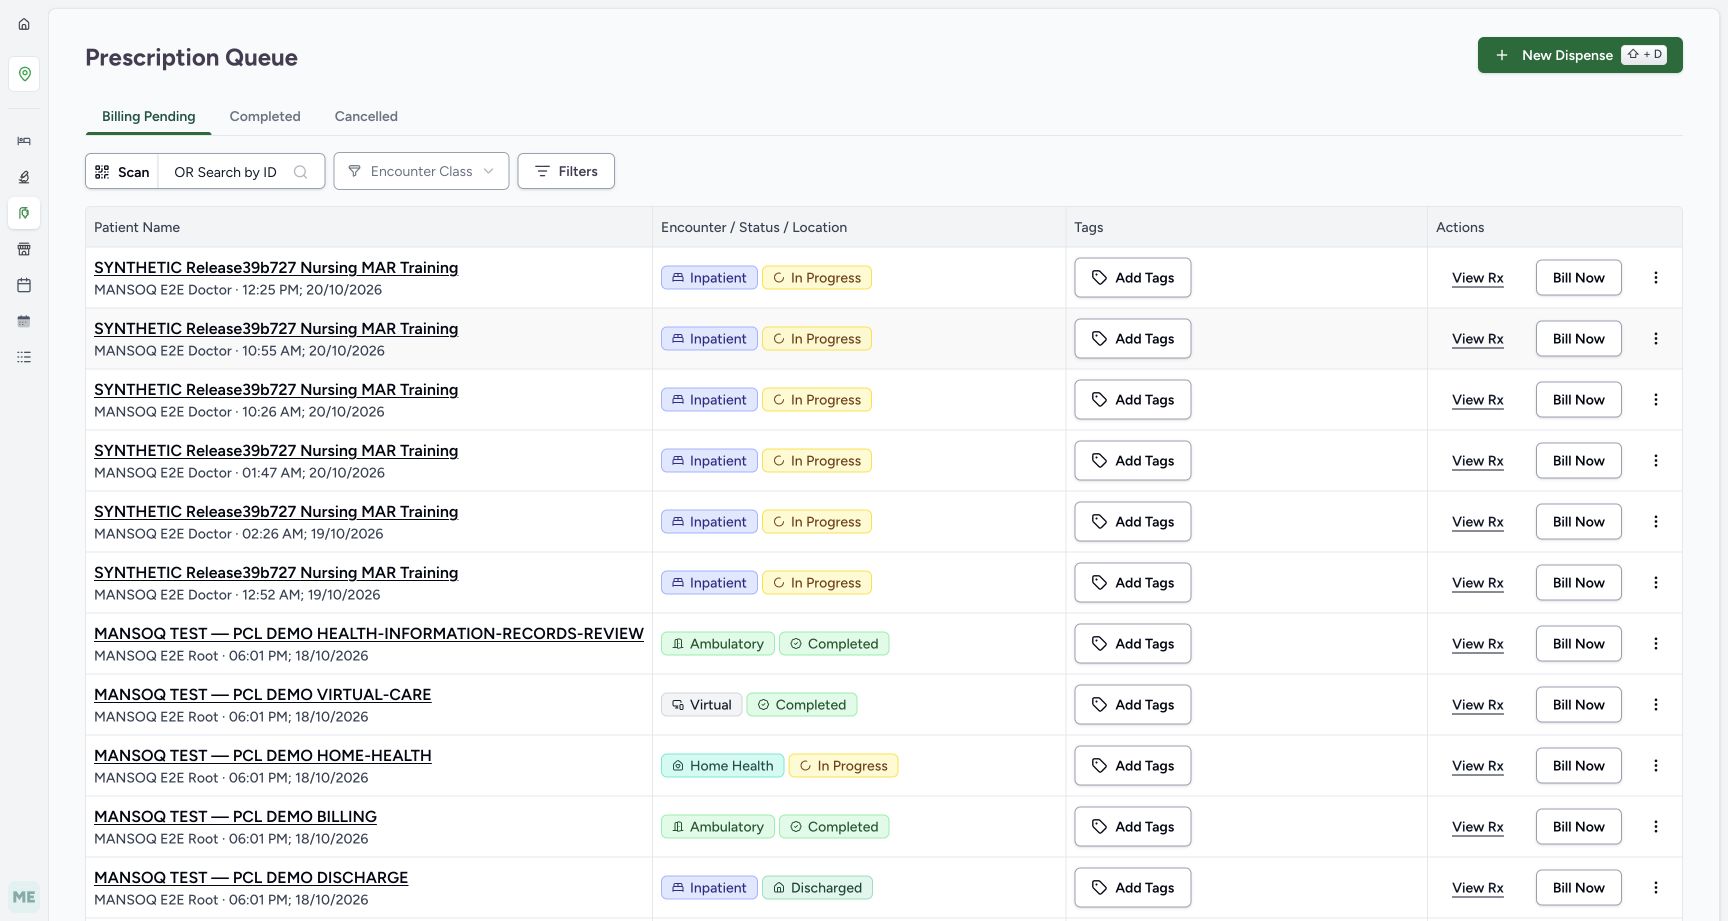Image resolution: width=1728 pixels, height=921 pixels.
Task: Click the Virtual encounter badge
Action: click(x=701, y=705)
